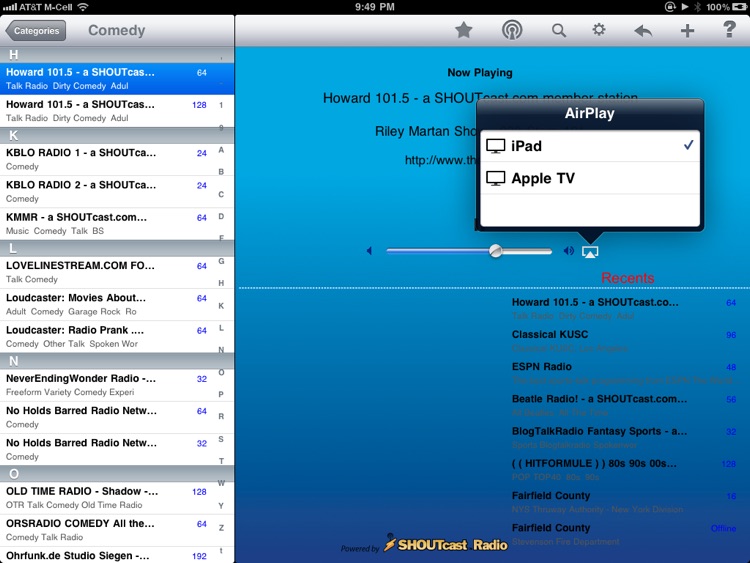Jump to index letter Z

221,528
